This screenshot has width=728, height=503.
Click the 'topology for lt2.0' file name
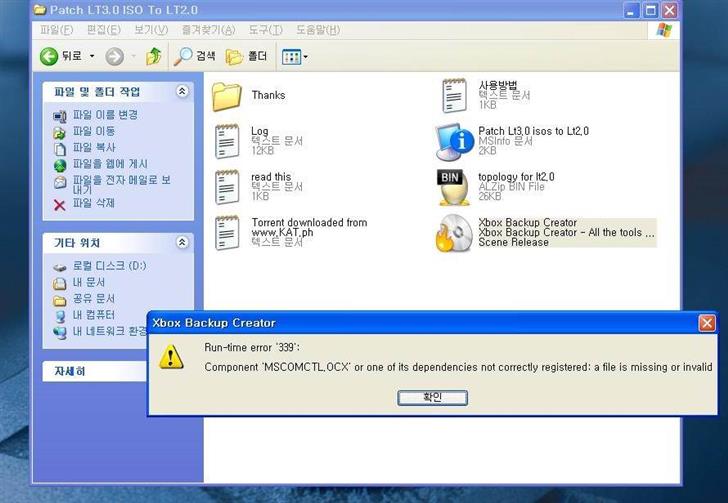pyautogui.click(x=516, y=176)
